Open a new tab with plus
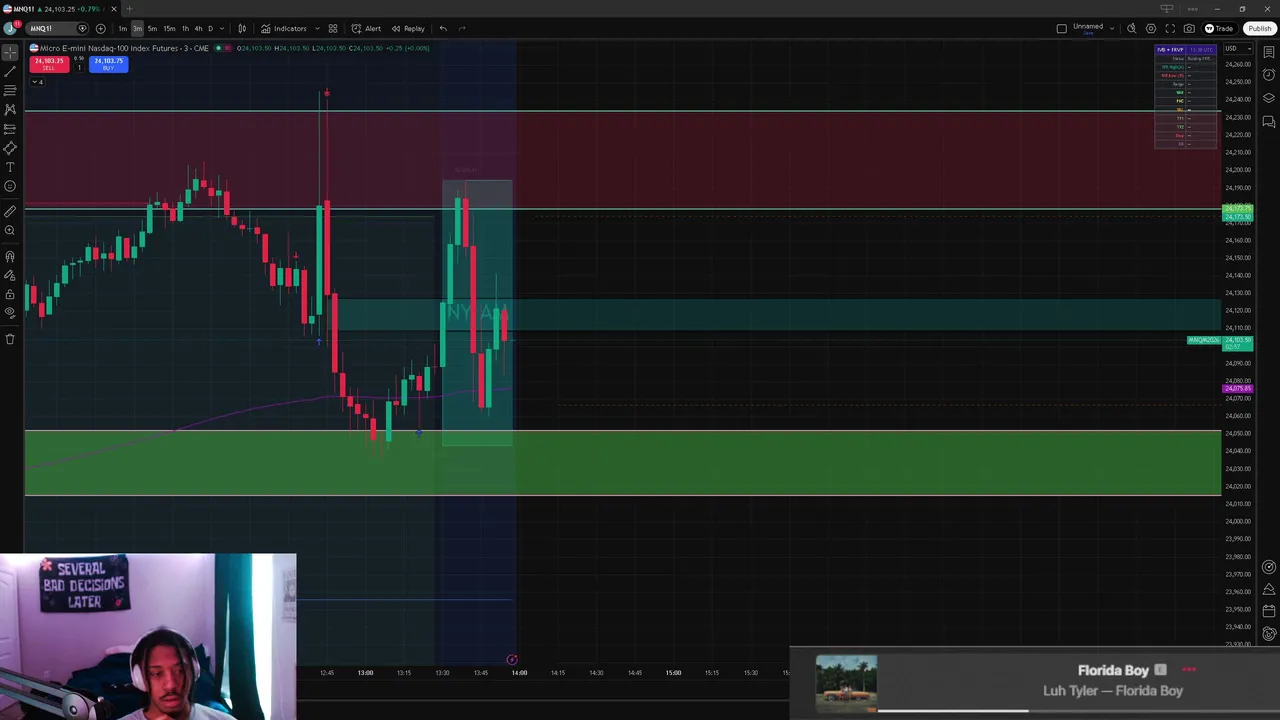The height and width of the screenshot is (720, 1280). [x=128, y=9]
